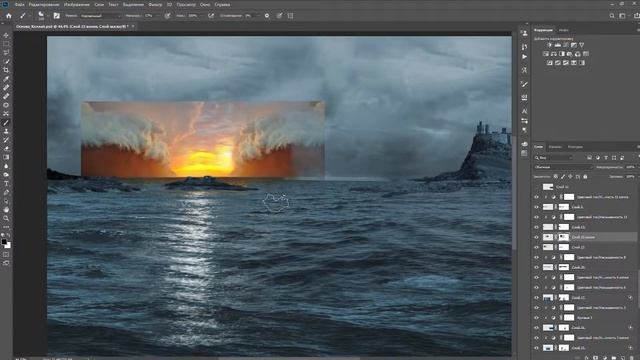Image resolution: width=640 pixels, height=360 pixels.
Task: Open layer blend mode dropdown Обычные
Action: coord(563,167)
